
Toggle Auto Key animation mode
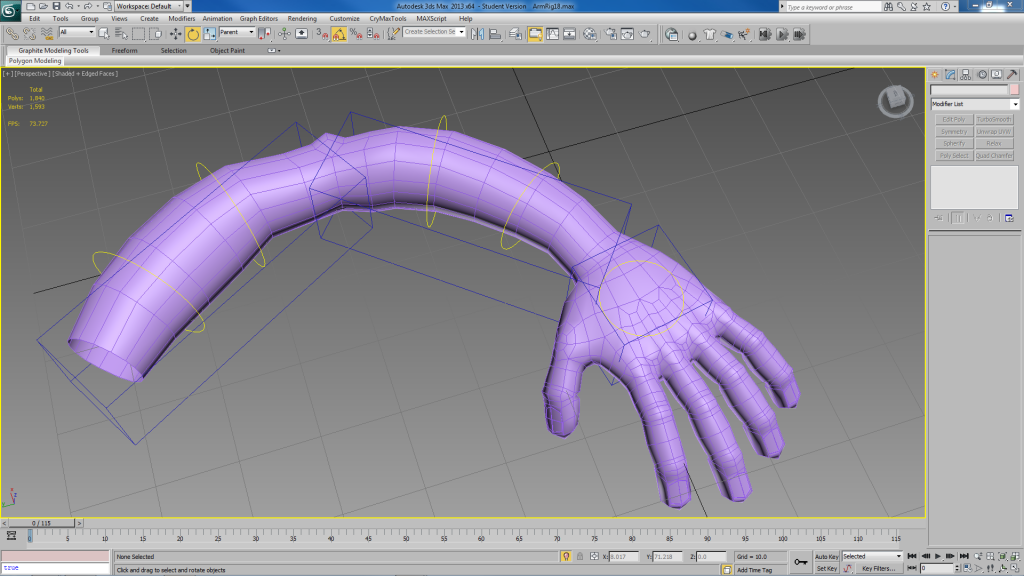pos(826,556)
